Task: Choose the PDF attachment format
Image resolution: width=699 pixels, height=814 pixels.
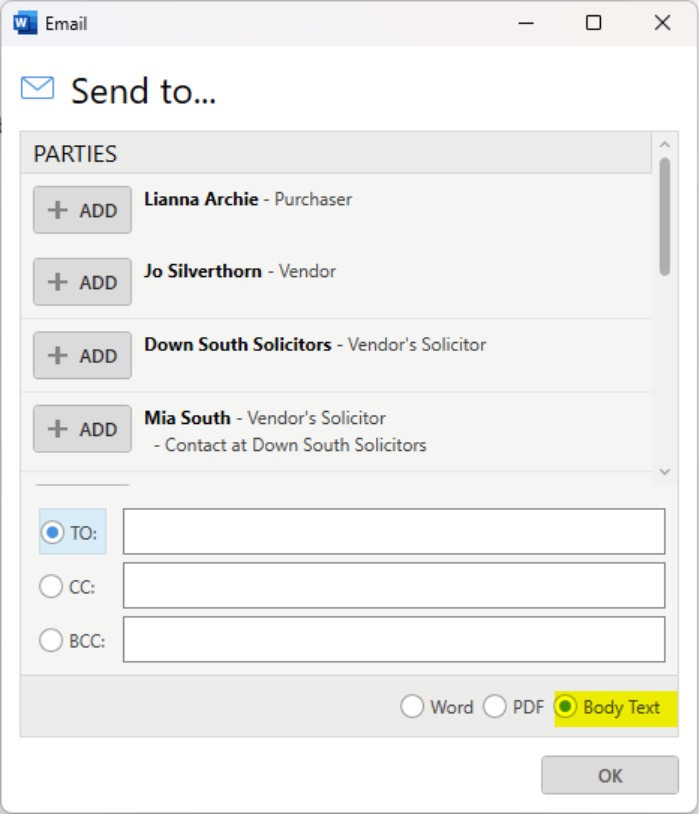Action: (x=495, y=707)
